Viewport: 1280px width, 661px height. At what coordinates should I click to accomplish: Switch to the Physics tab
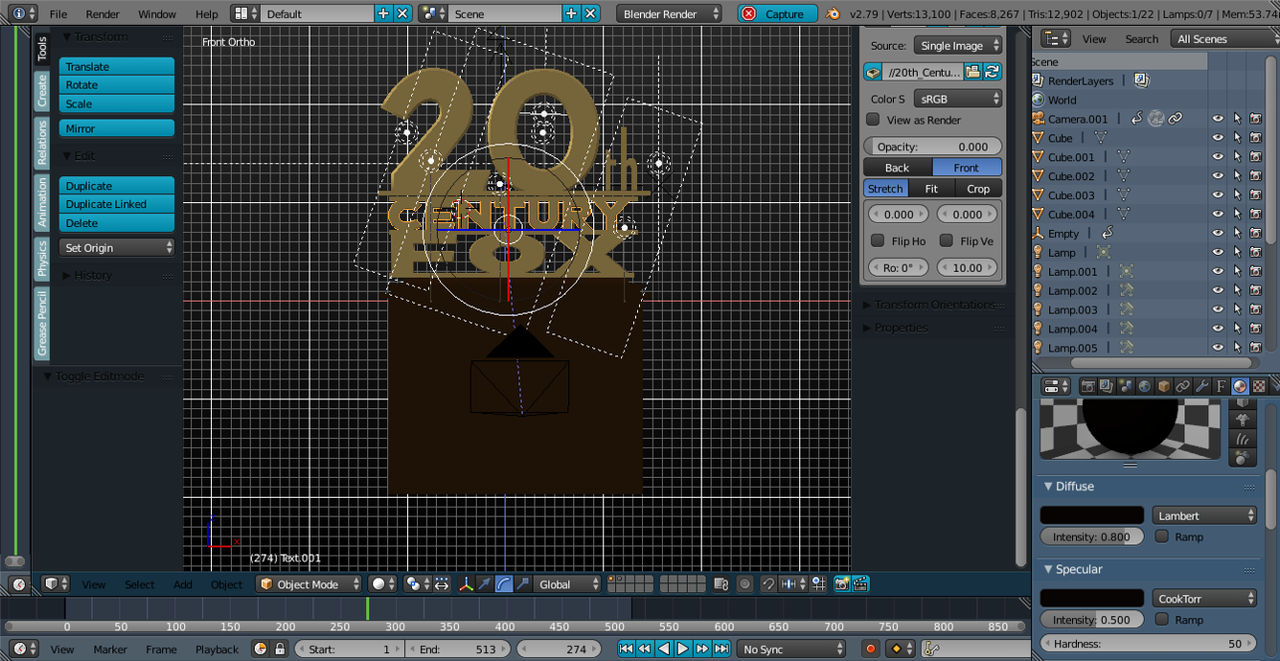(42, 257)
